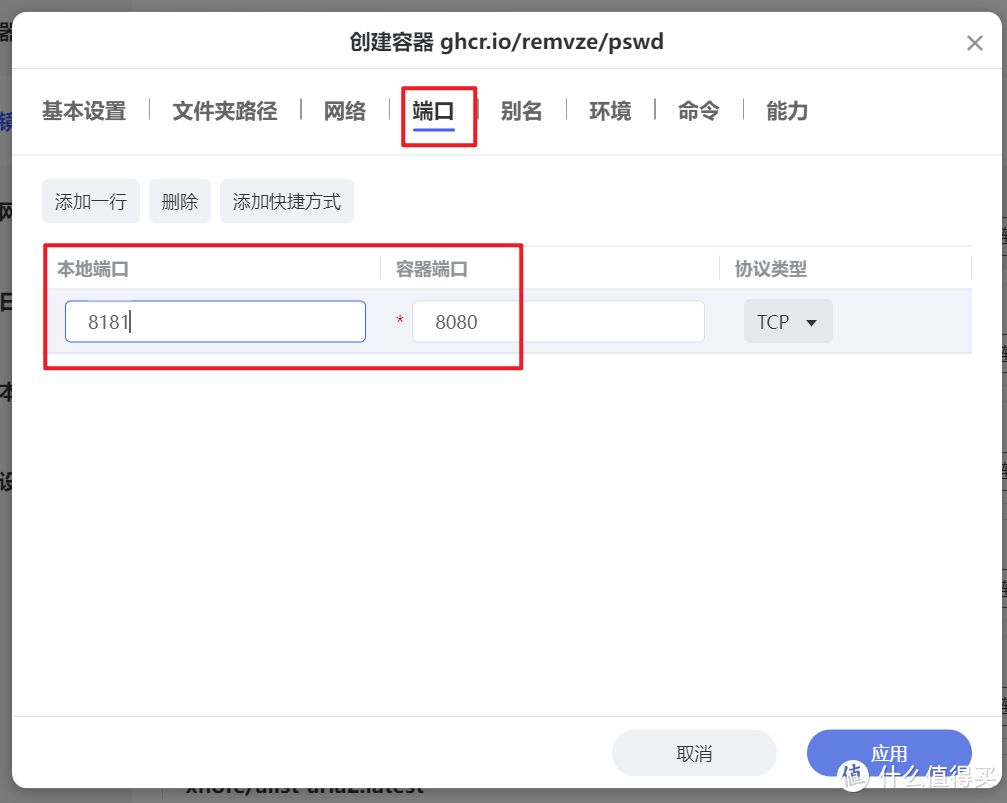
Task: Open the TCP protocol type dropdown
Action: (788, 321)
